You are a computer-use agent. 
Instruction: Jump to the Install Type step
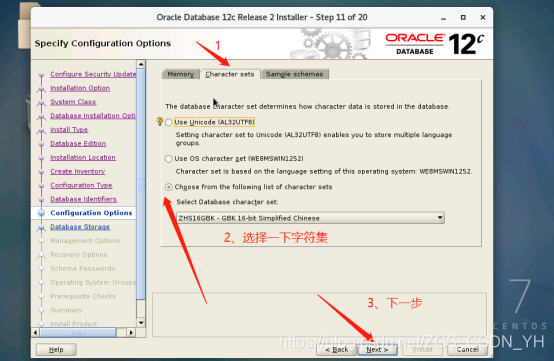(69, 130)
